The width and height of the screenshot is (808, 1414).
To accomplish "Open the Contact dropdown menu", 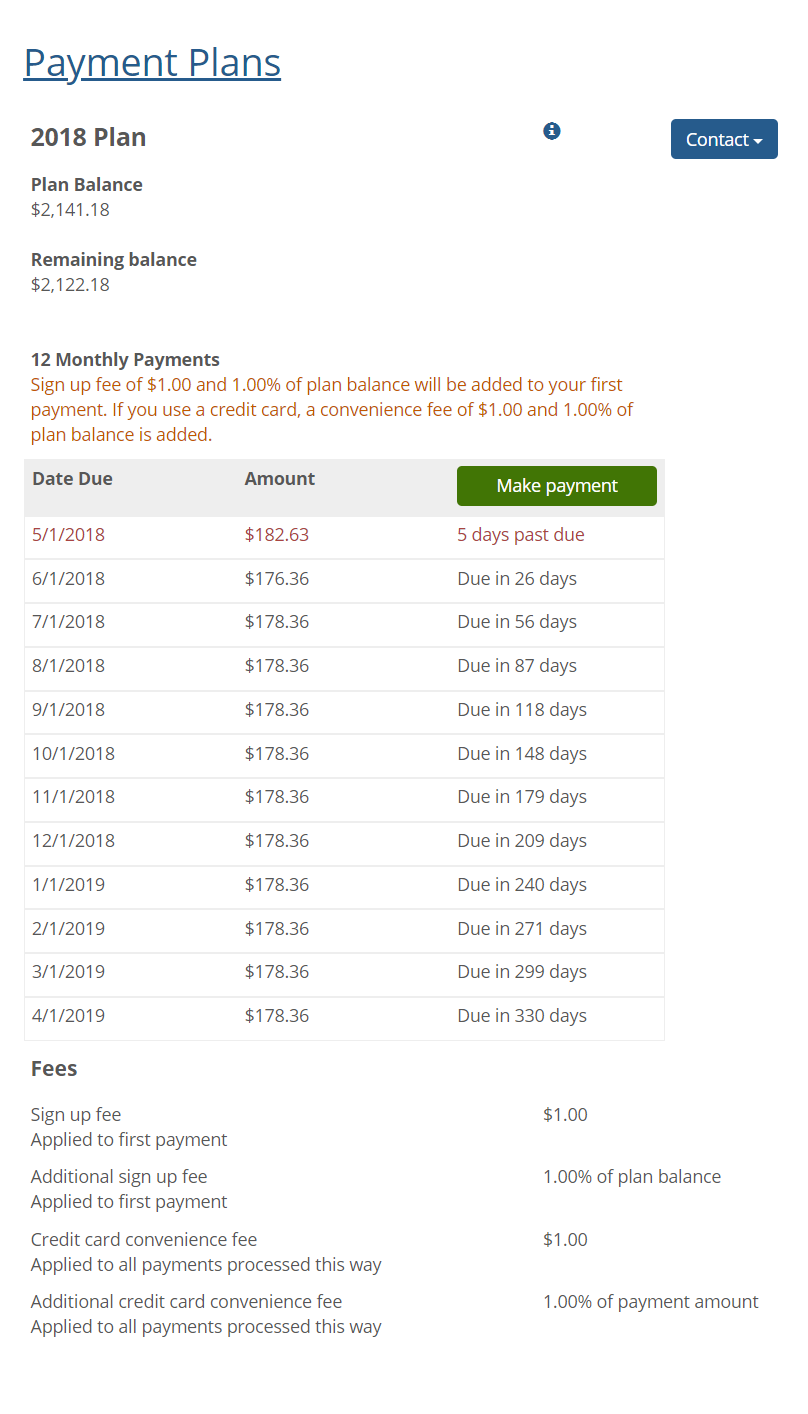I will click(723, 139).
